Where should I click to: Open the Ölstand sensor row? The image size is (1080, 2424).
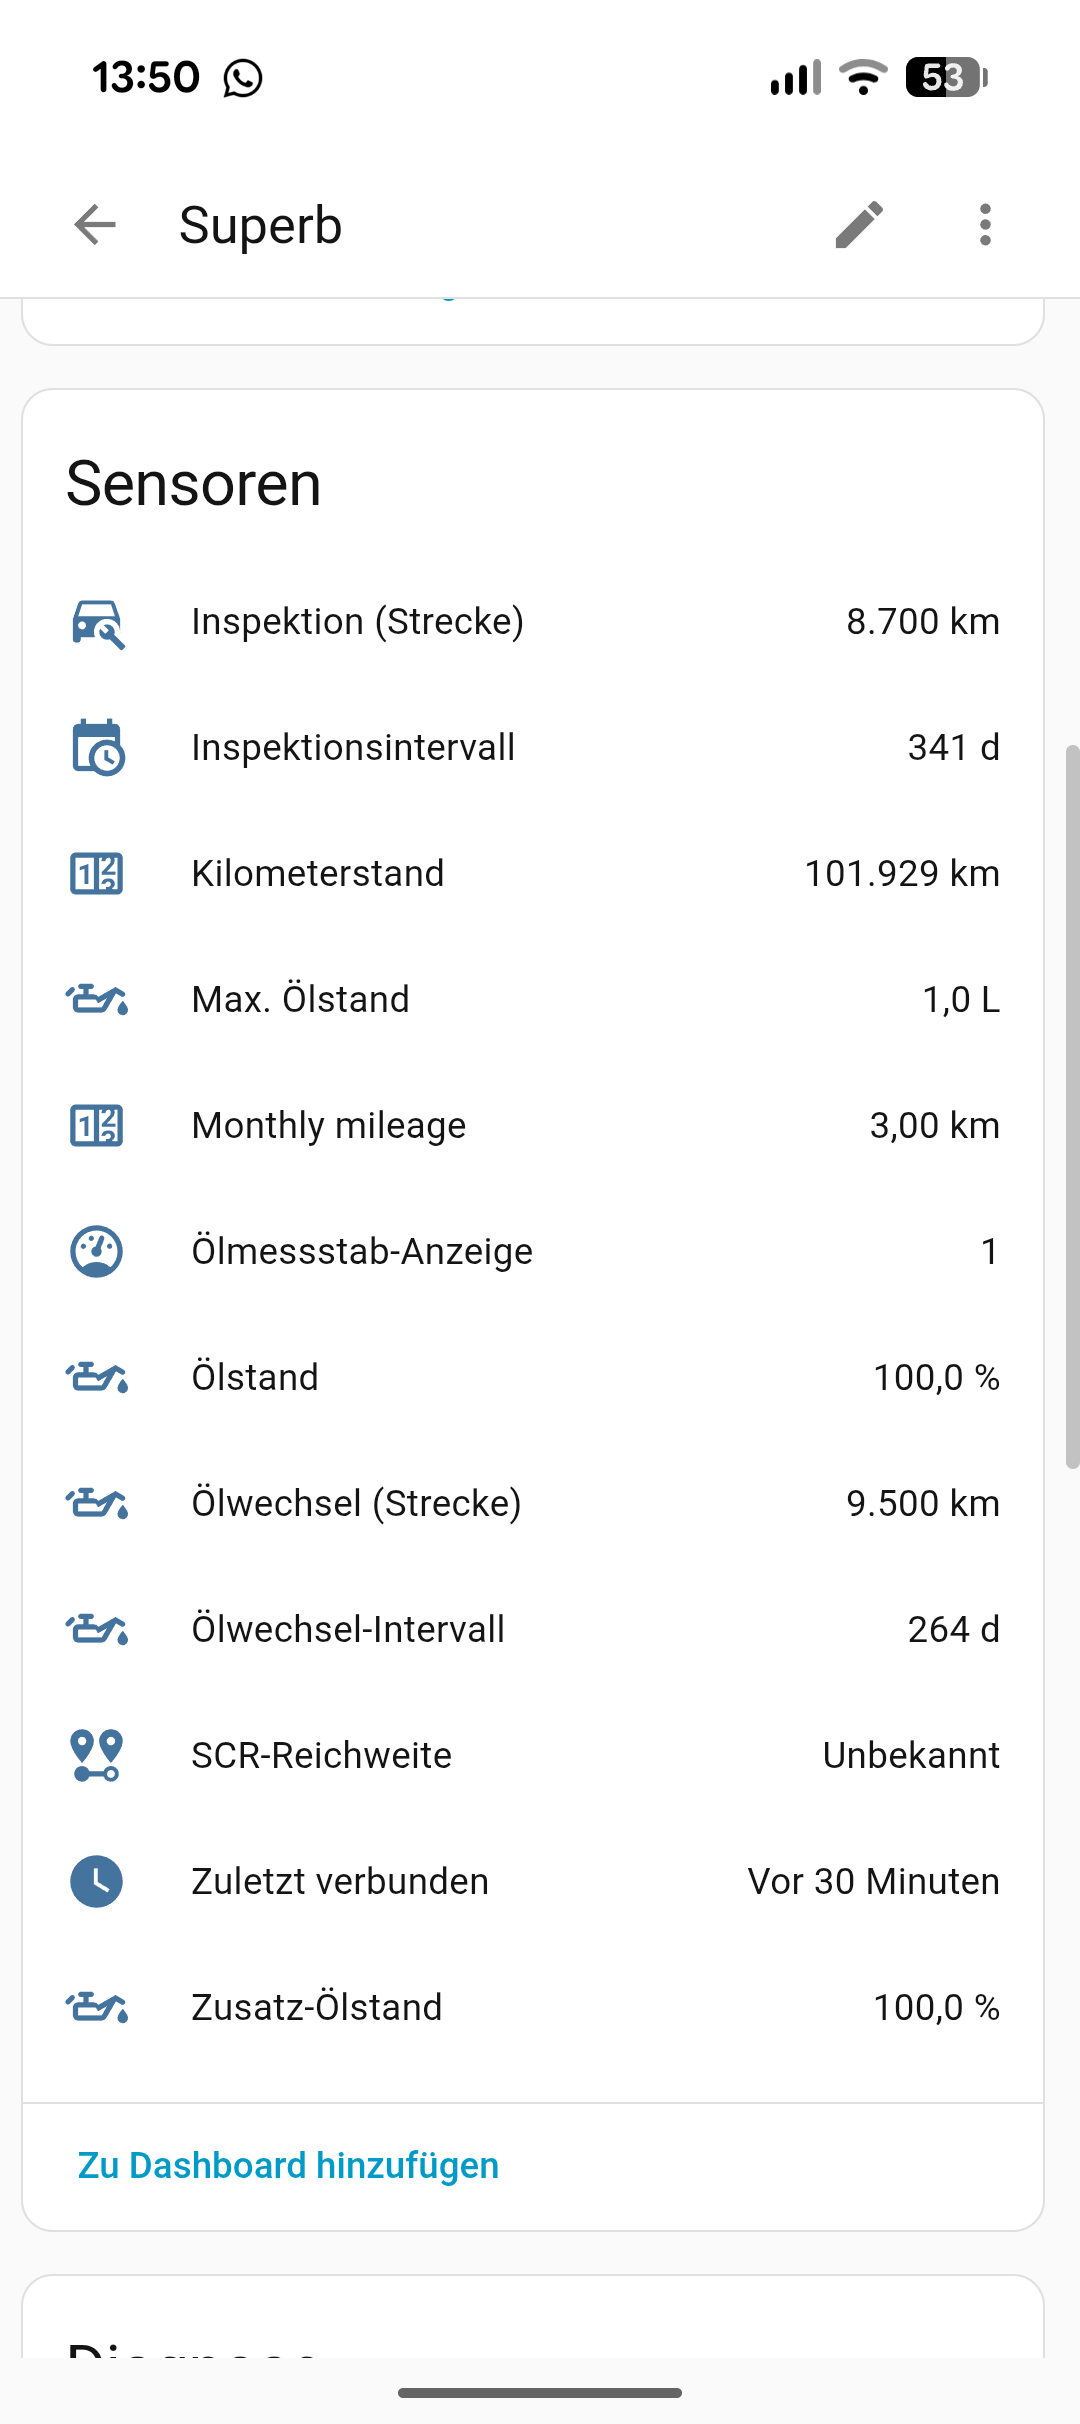[533, 1378]
